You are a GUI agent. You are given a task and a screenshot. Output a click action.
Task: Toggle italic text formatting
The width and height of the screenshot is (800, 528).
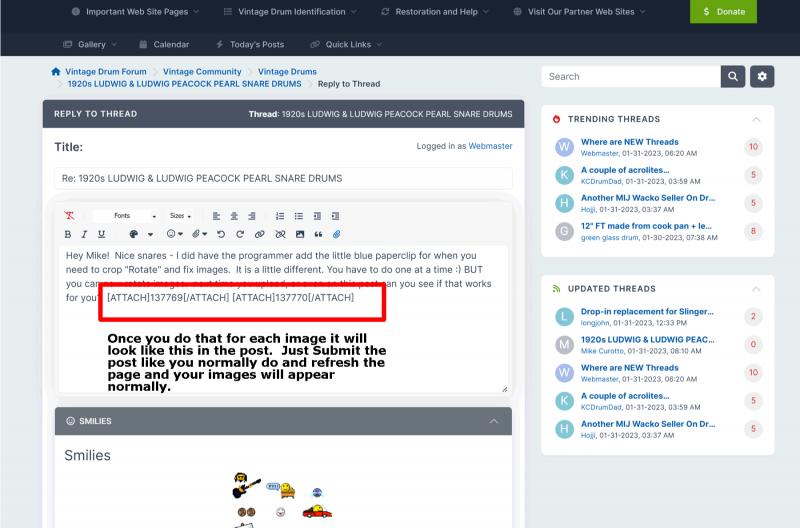click(85, 234)
